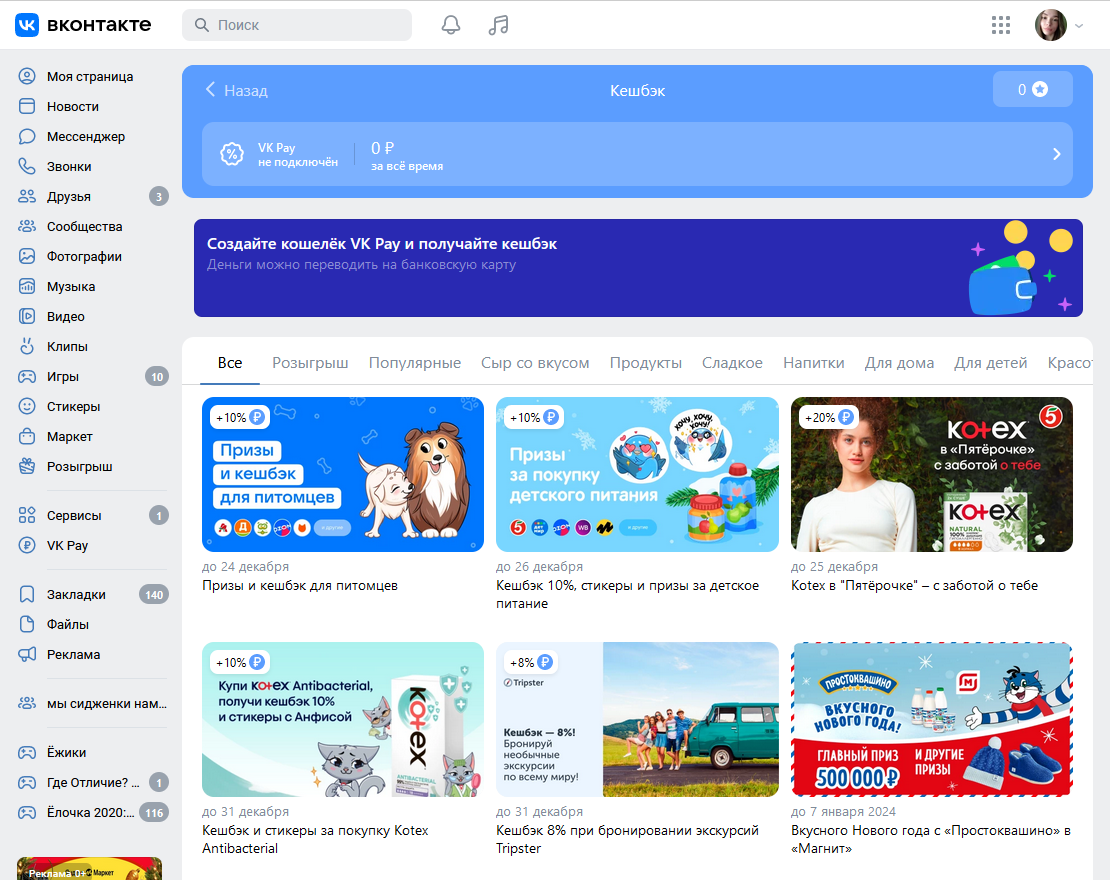Viewport: 1110px width, 880px height.
Task: Open the Создайте кошелёк VK Pay banner
Action: pos(638,268)
